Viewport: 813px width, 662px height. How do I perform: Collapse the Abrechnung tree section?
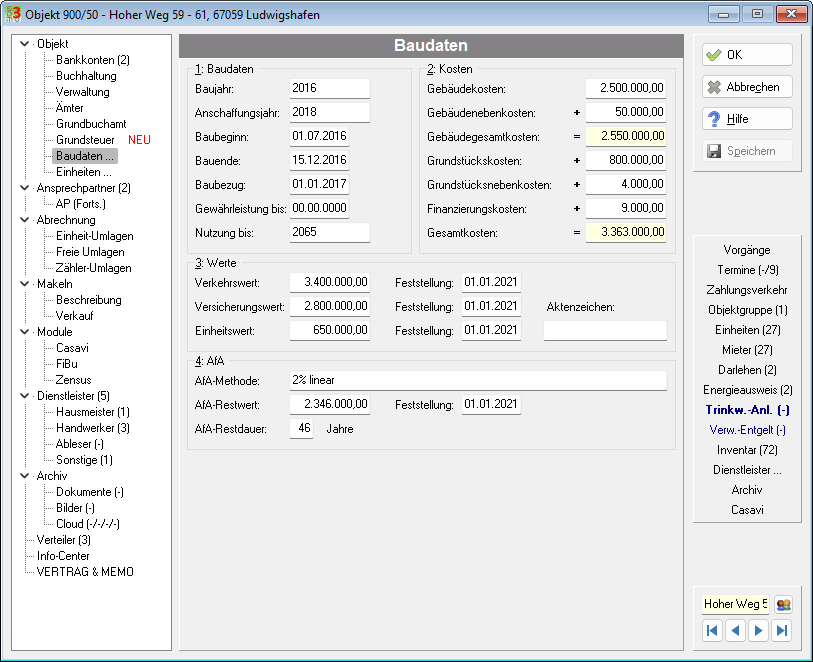coord(24,220)
